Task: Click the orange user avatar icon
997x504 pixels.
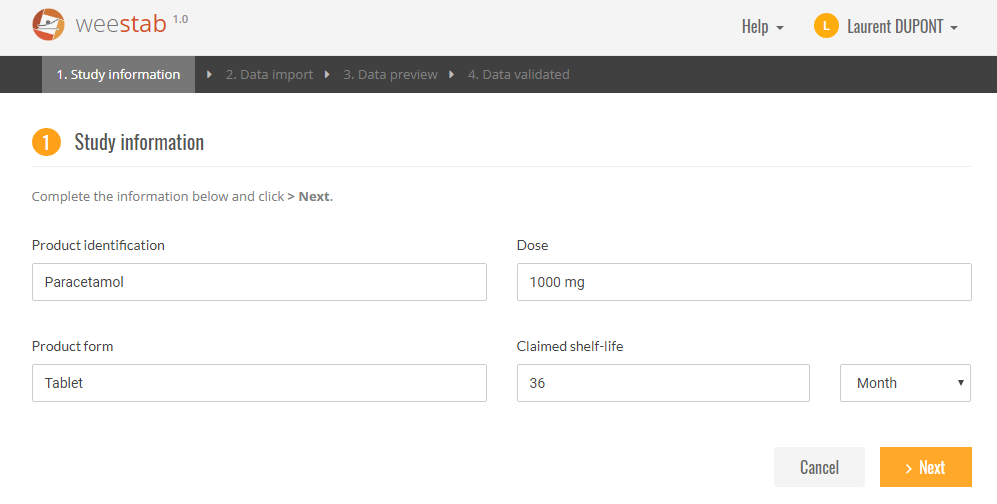Action: (x=826, y=26)
